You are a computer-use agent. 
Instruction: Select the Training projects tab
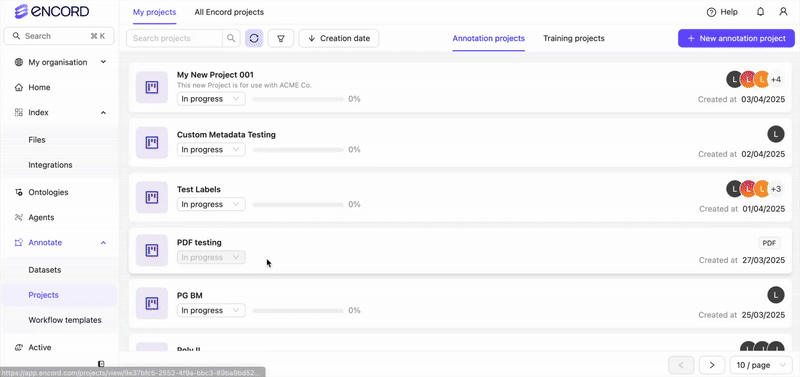[573, 38]
